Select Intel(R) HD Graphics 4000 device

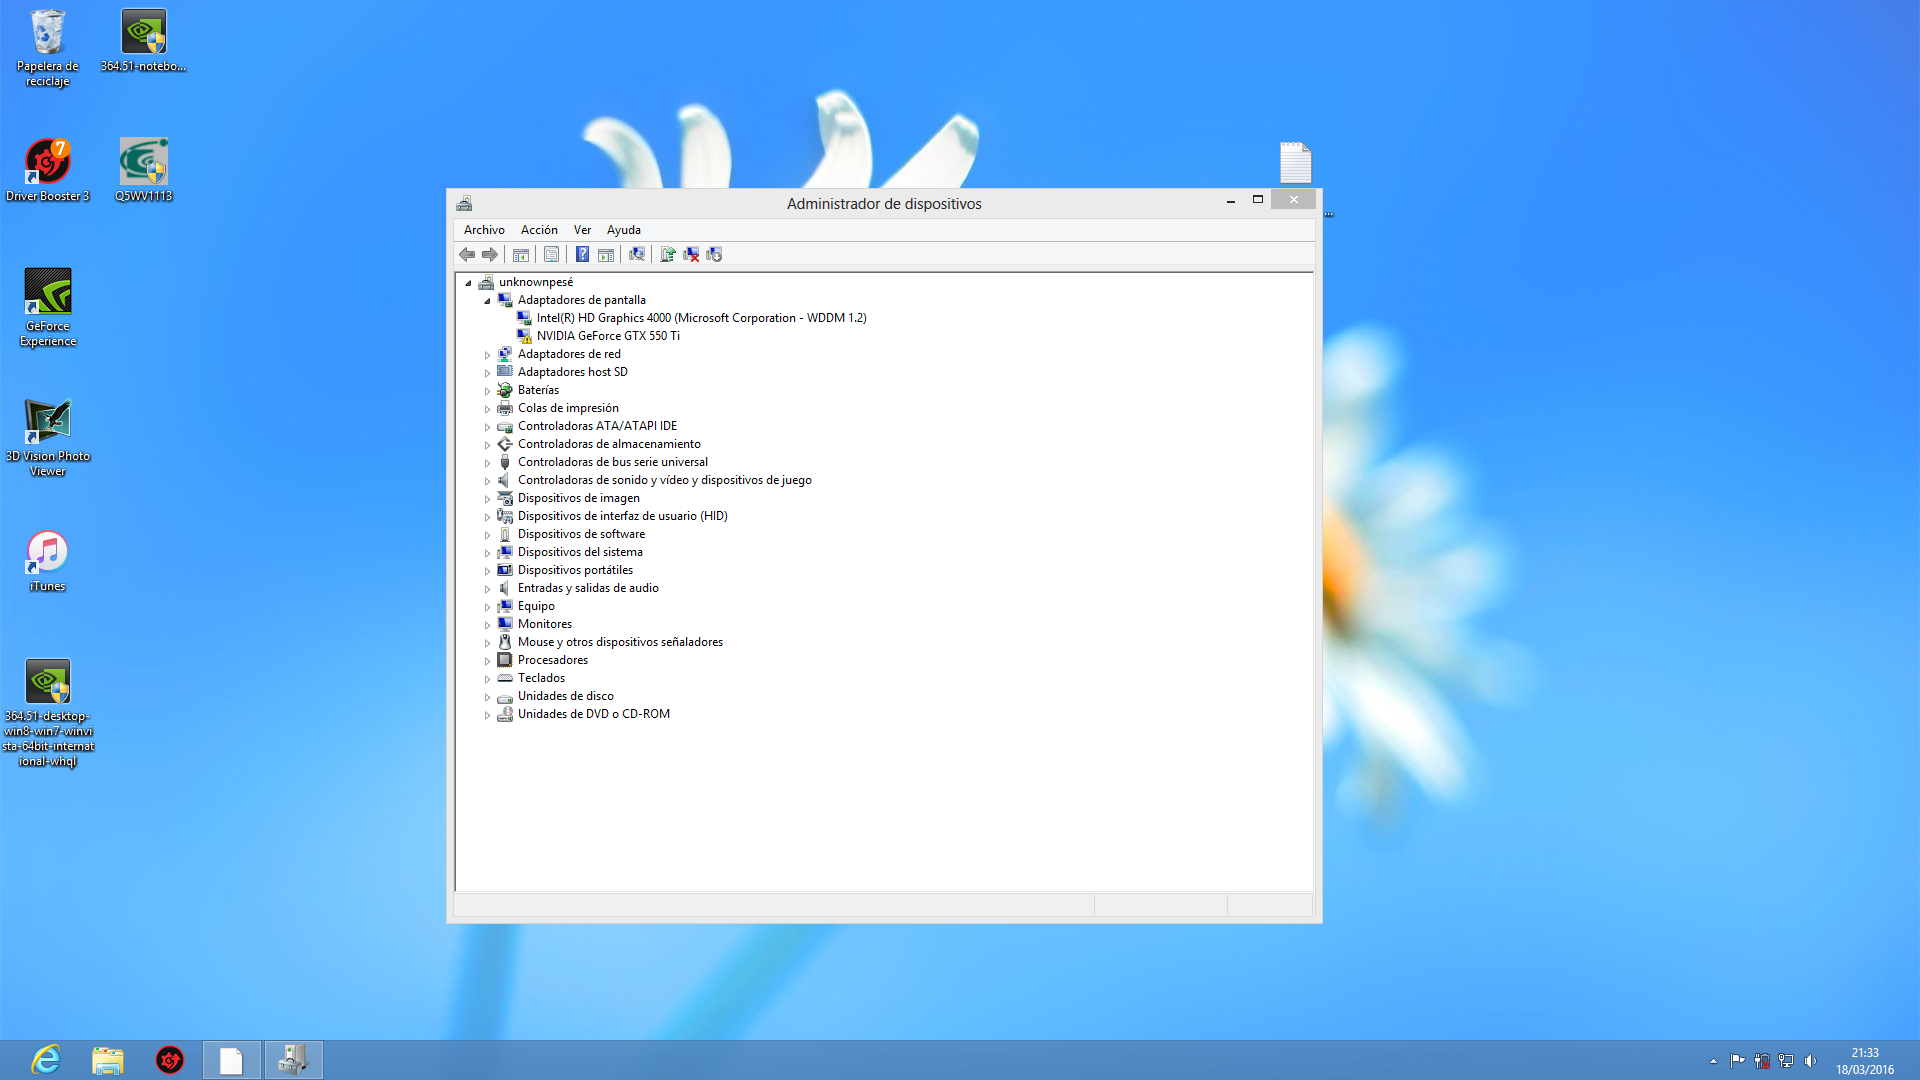coord(701,318)
